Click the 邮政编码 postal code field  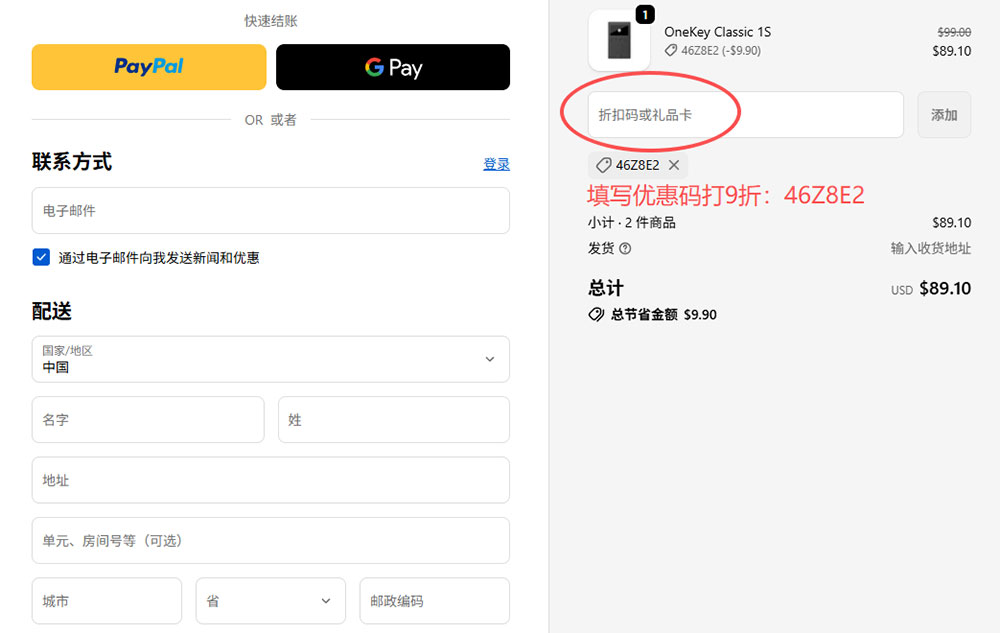(434, 600)
